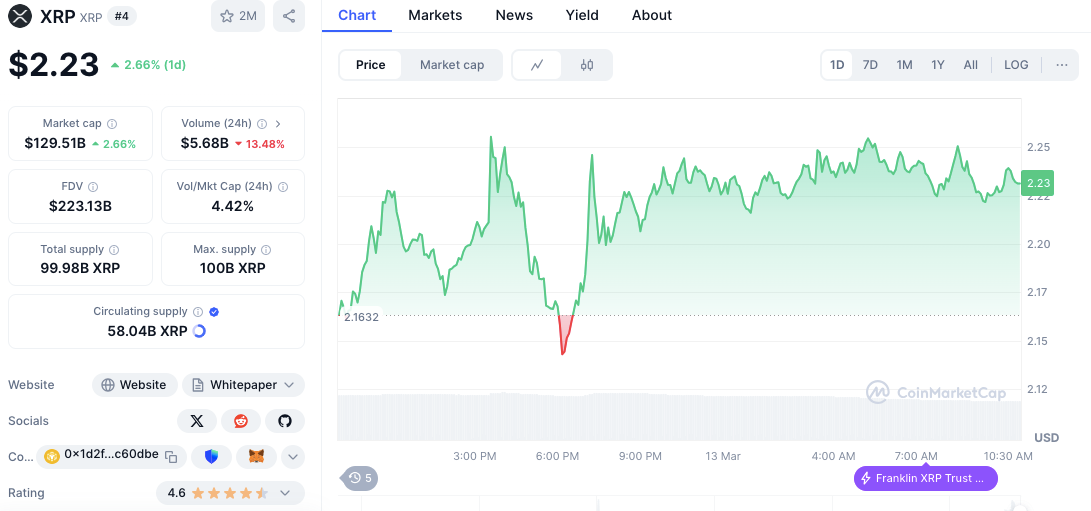Open the Website link
The width and height of the screenshot is (1091, 511).
[134, 385]
